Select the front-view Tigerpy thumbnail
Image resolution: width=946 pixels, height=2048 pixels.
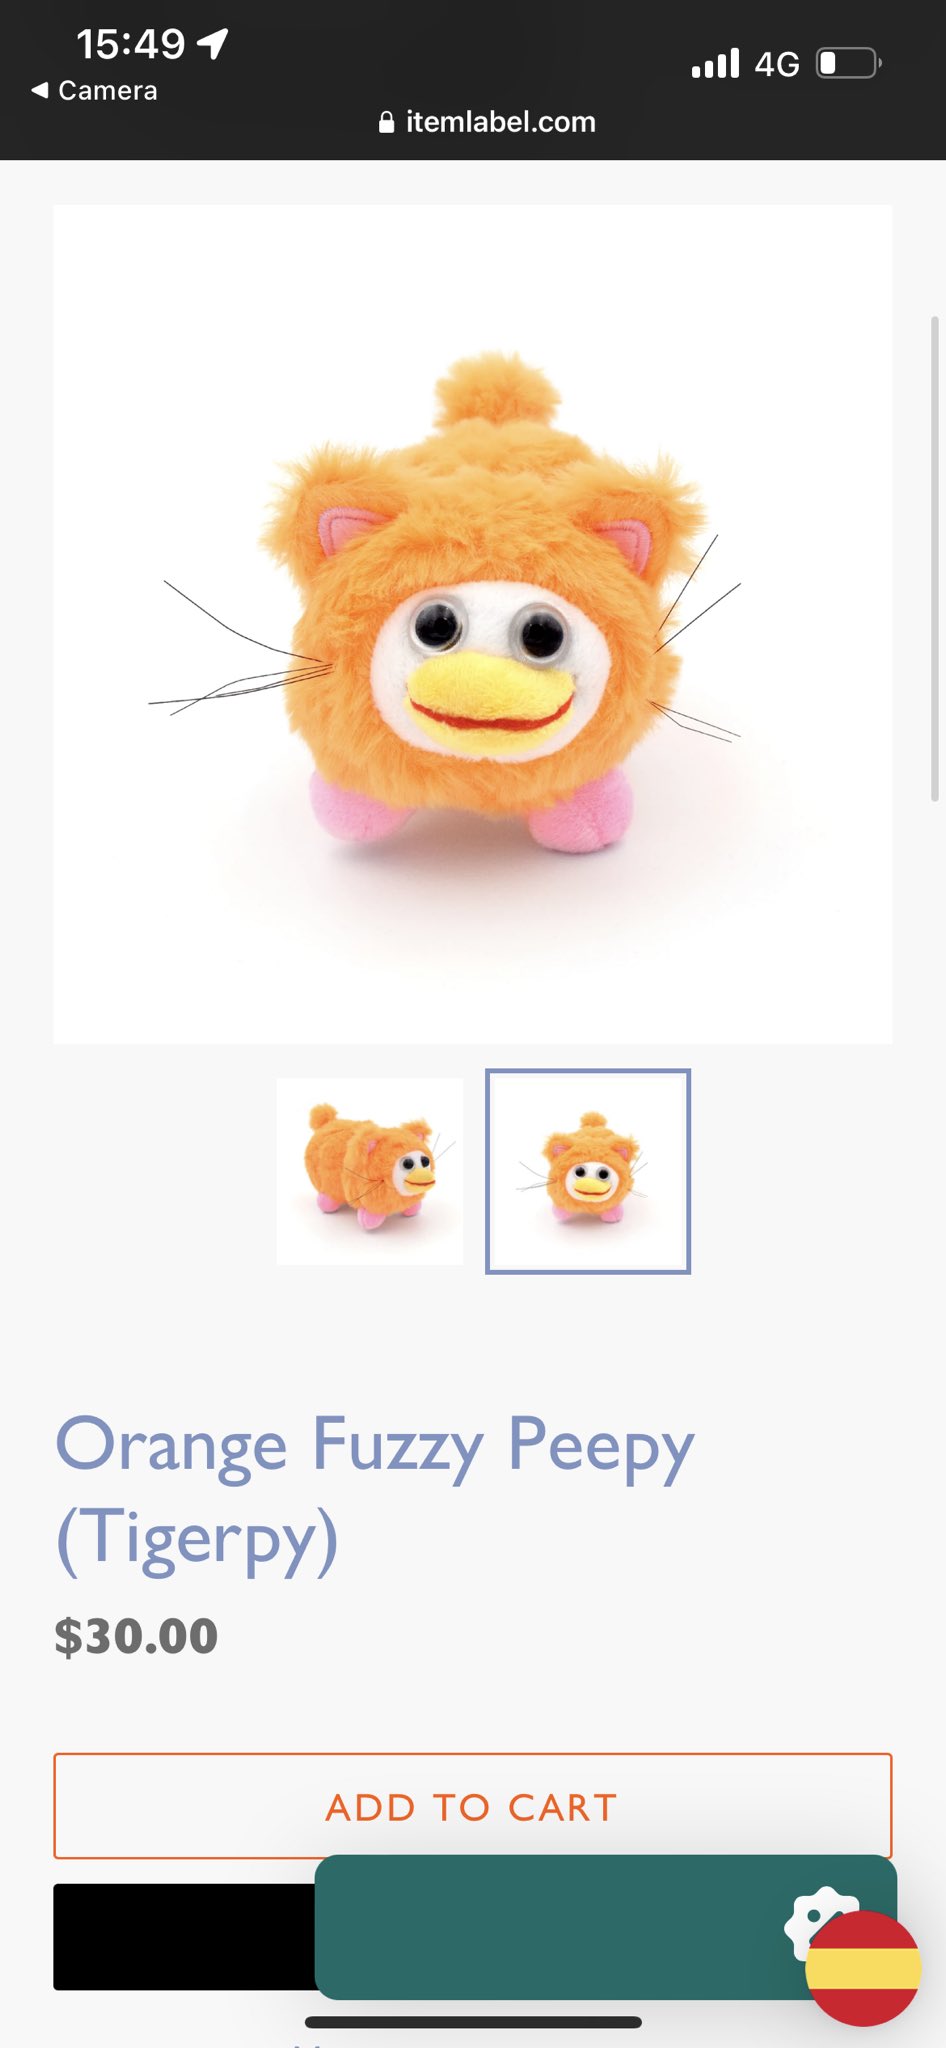588,1171
